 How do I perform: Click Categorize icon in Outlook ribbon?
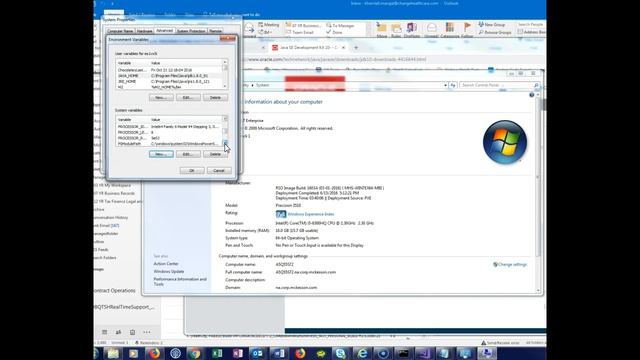[x=450, y=30]
